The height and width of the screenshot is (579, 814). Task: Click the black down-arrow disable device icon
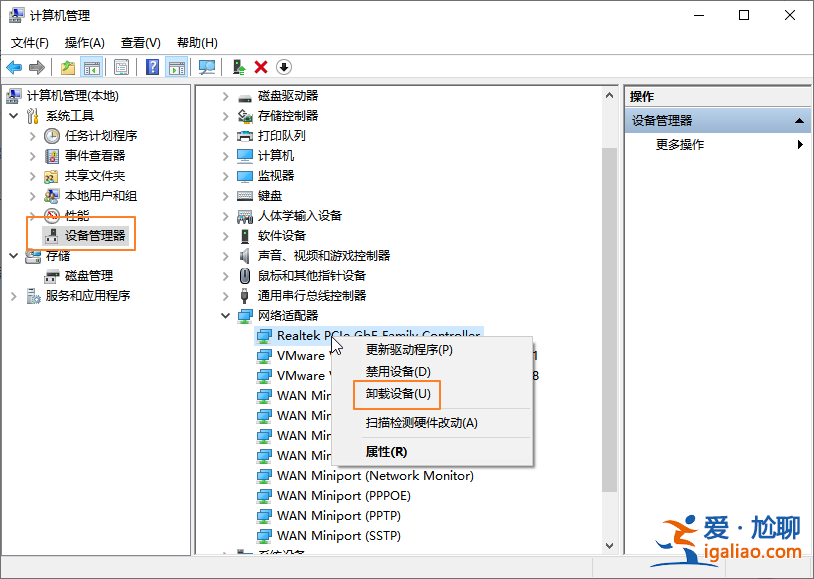[284, 67]
